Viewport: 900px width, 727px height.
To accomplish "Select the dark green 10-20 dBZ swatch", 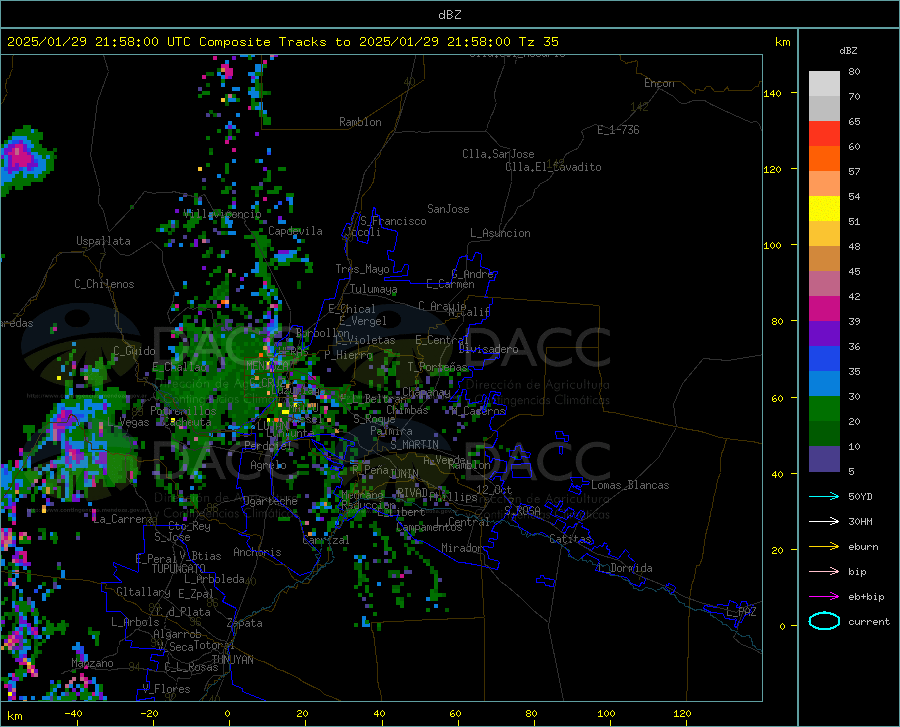I will click(x=824, y=434).
